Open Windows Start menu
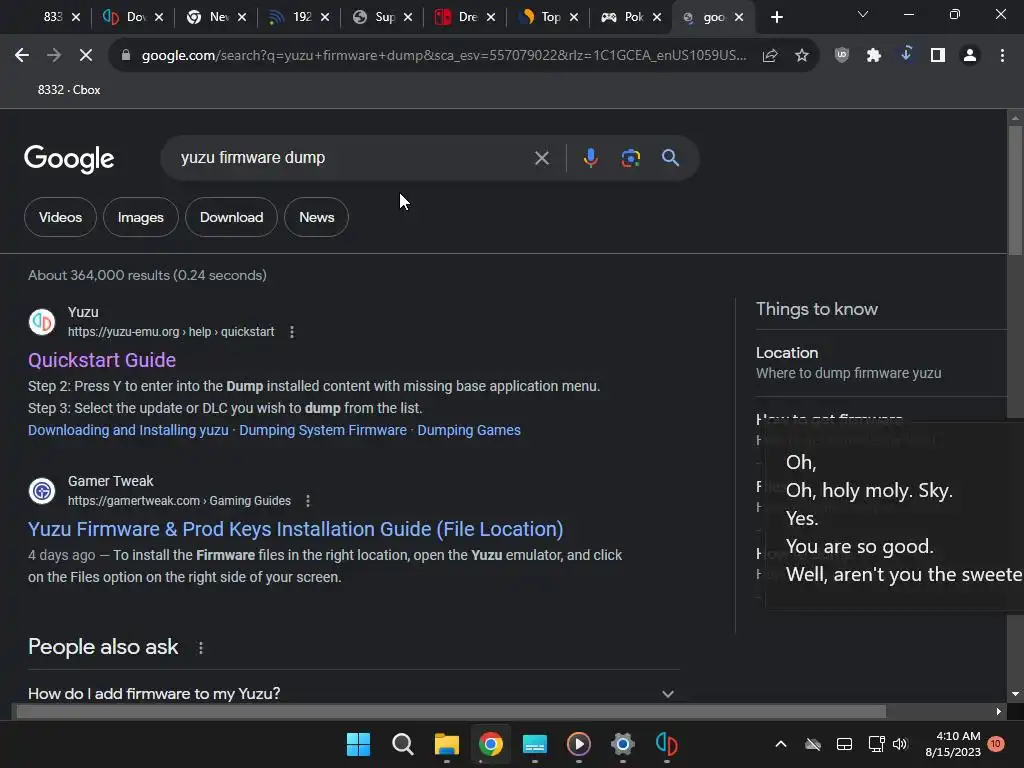This screenshot has height=768, width=1024. (358, 744)
